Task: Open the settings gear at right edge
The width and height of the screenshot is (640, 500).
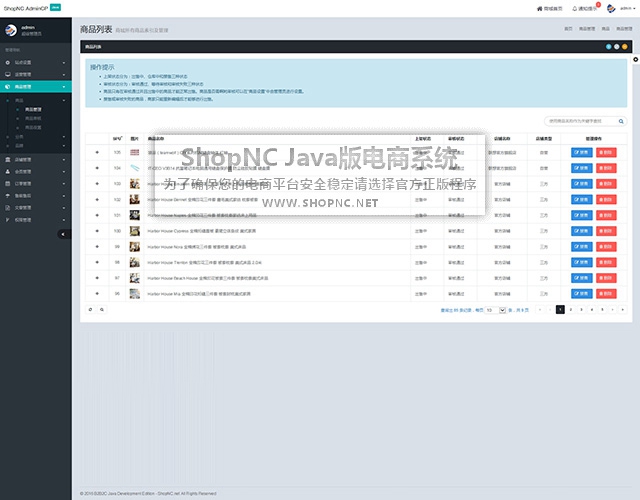Action: [x=636, y=59]
